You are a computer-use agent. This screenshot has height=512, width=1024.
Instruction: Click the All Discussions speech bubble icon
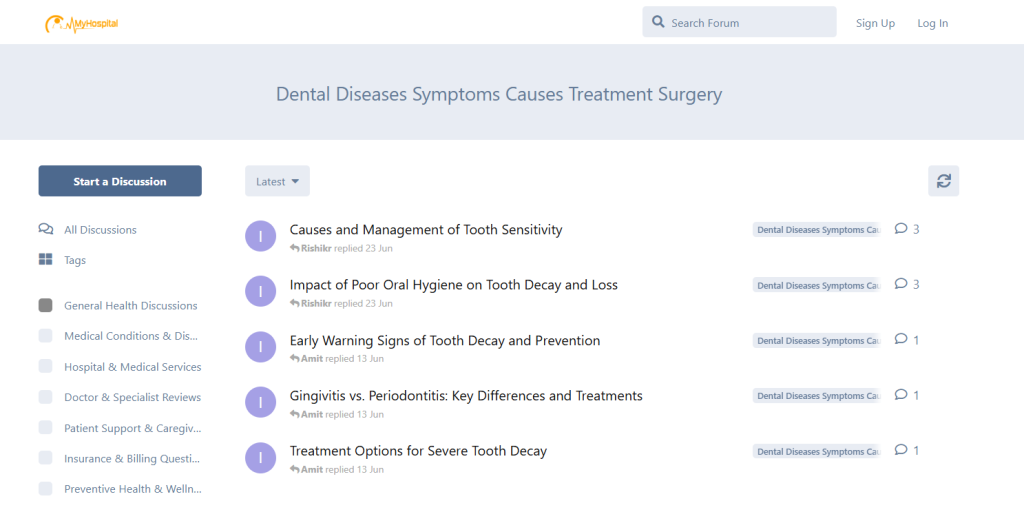[x=46, y=229]
